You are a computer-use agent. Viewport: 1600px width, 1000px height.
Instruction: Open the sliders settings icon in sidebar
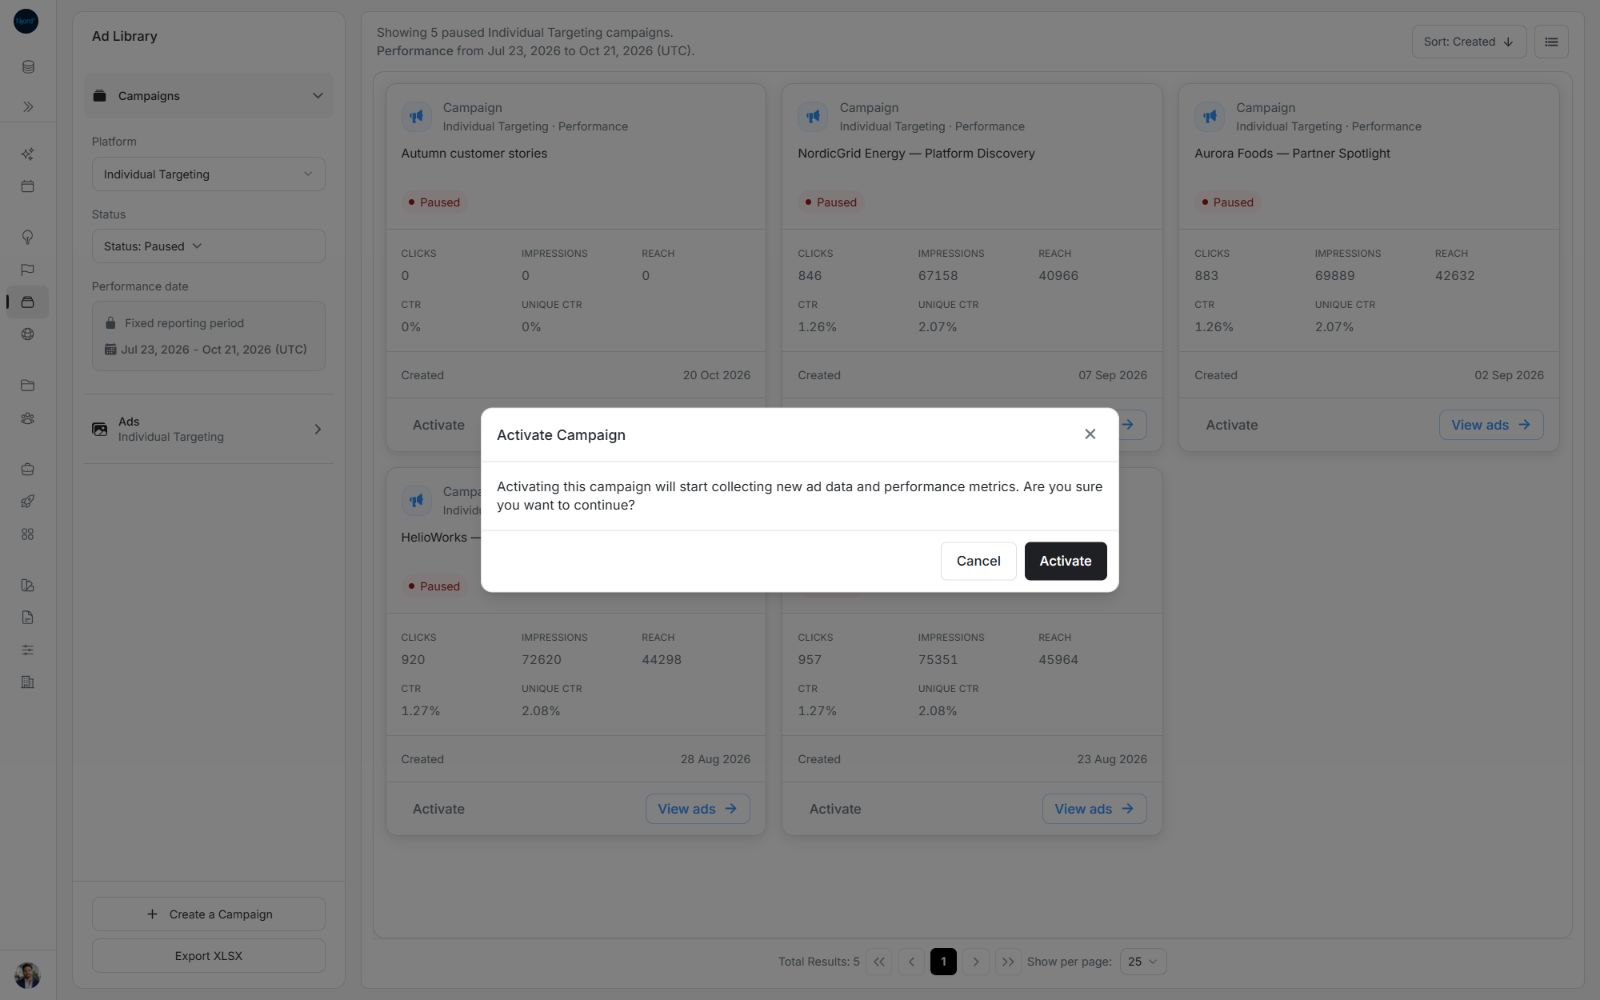[28, 650]
